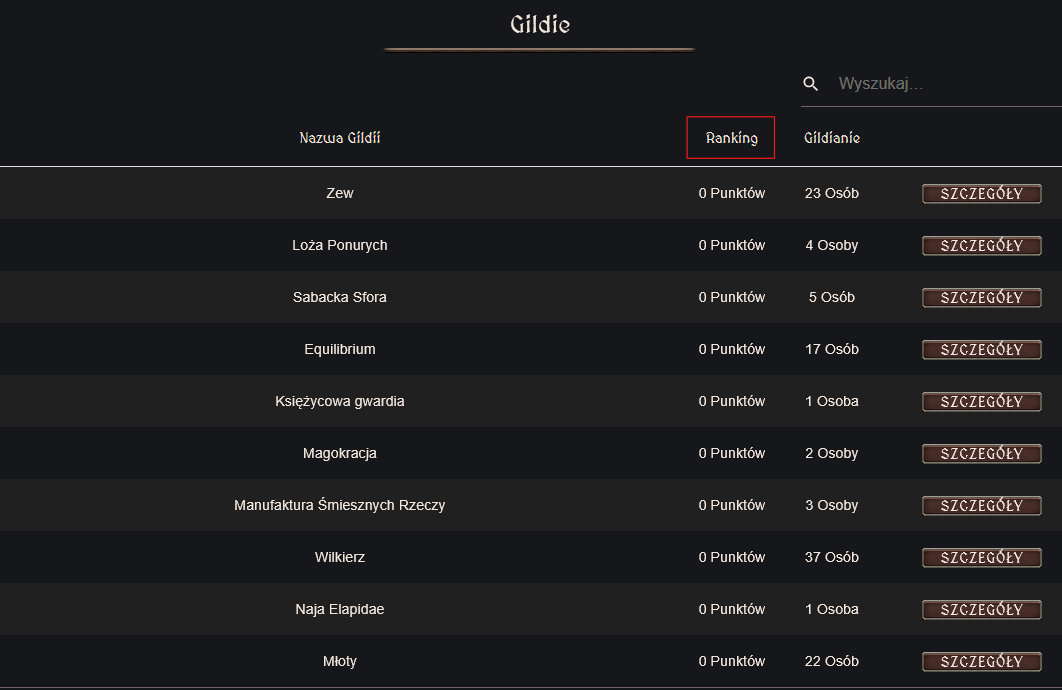Sort by Nazwa Gildii column header
The image size is (1062, 690).
click(340, 138)
